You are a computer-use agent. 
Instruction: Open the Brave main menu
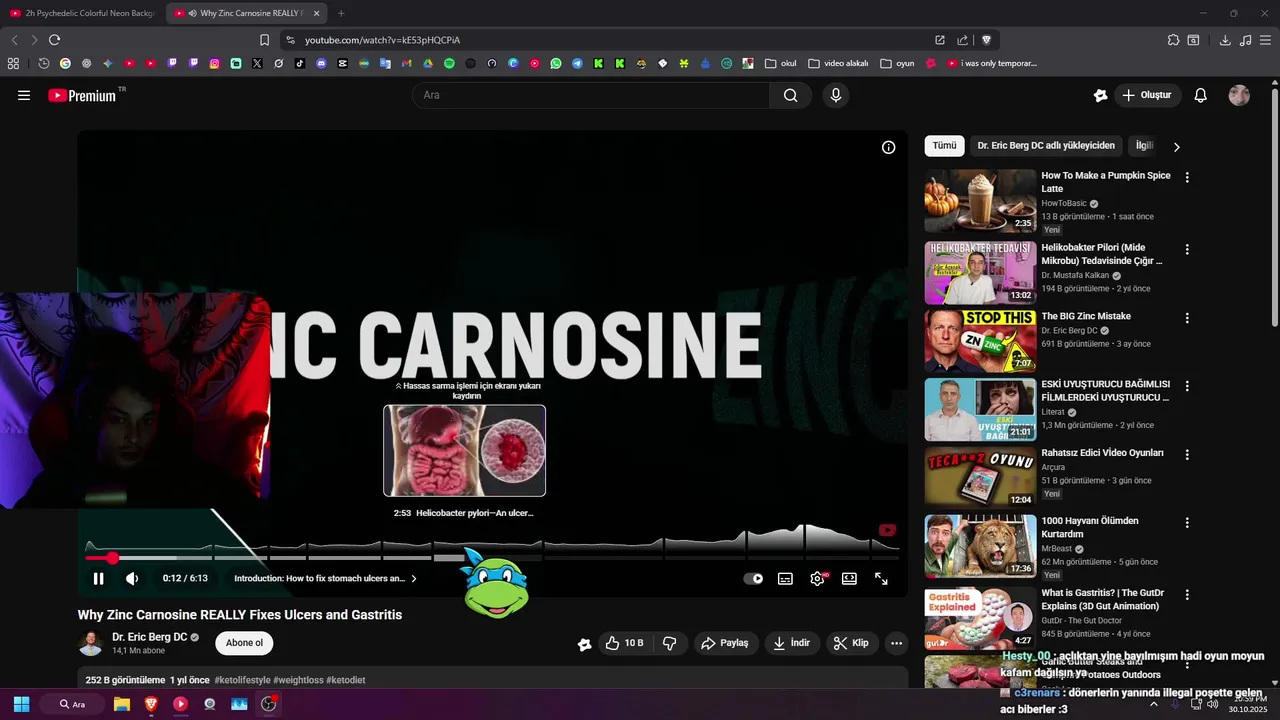pyautogui.click(x=1266, y=40)
